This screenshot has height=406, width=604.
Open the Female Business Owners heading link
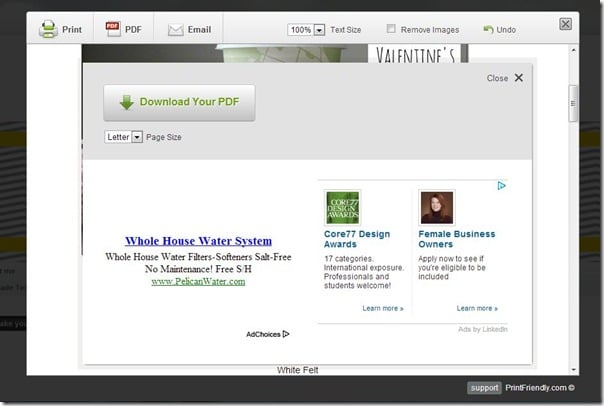tap(456, 239)
